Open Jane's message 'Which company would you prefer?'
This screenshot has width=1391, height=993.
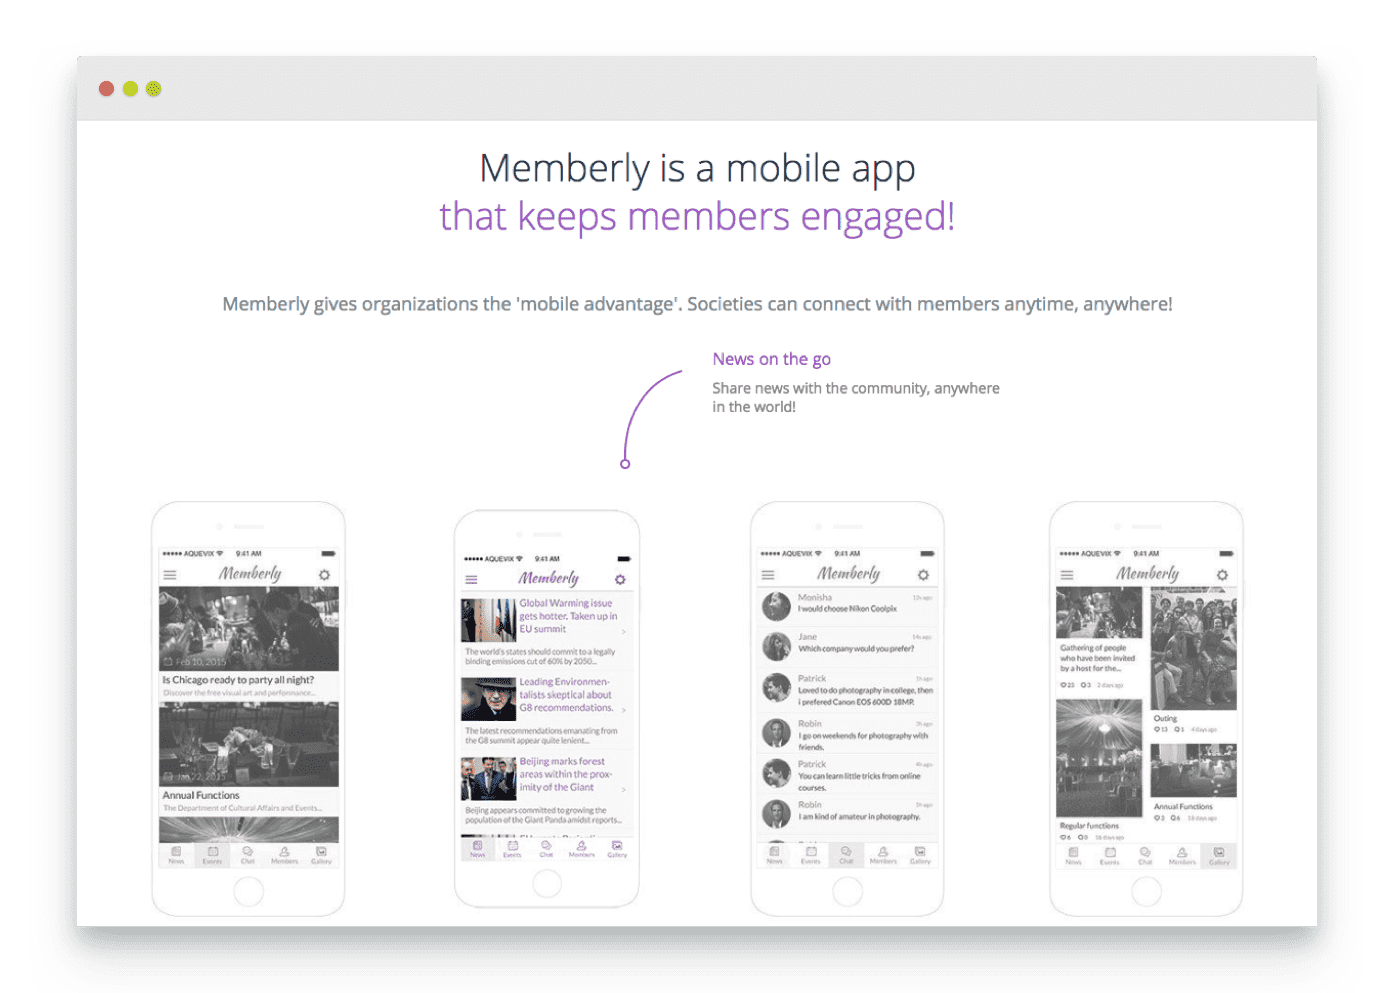tap(856, 649)
